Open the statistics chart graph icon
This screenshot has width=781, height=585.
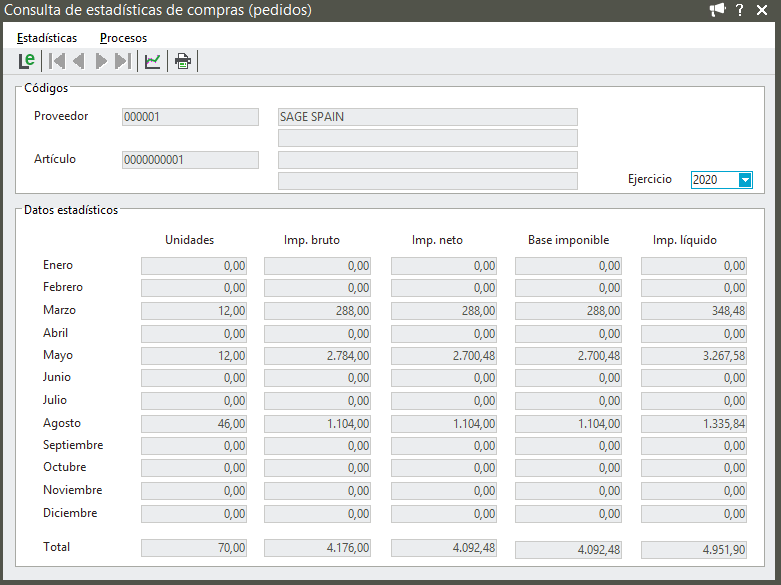tap(152, 61)
